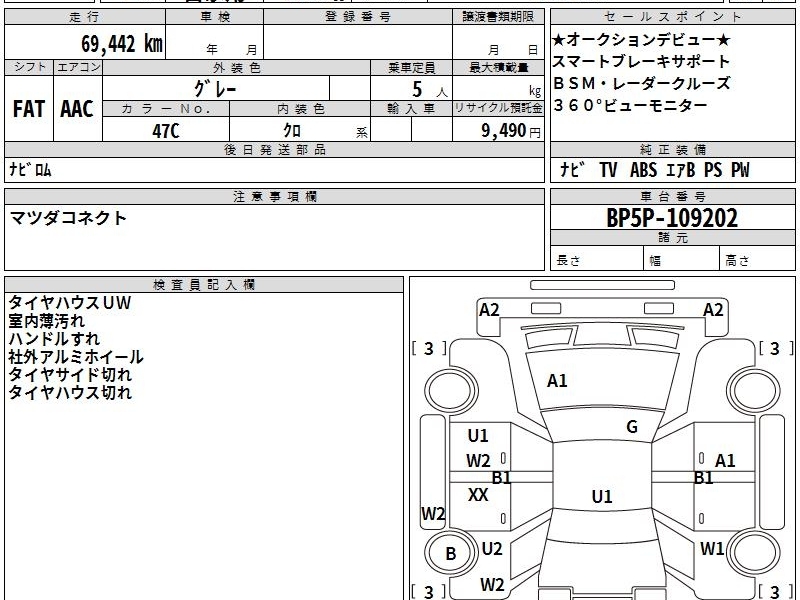
Task: Select the 内装色 header
Action: [x=300, y=109]
